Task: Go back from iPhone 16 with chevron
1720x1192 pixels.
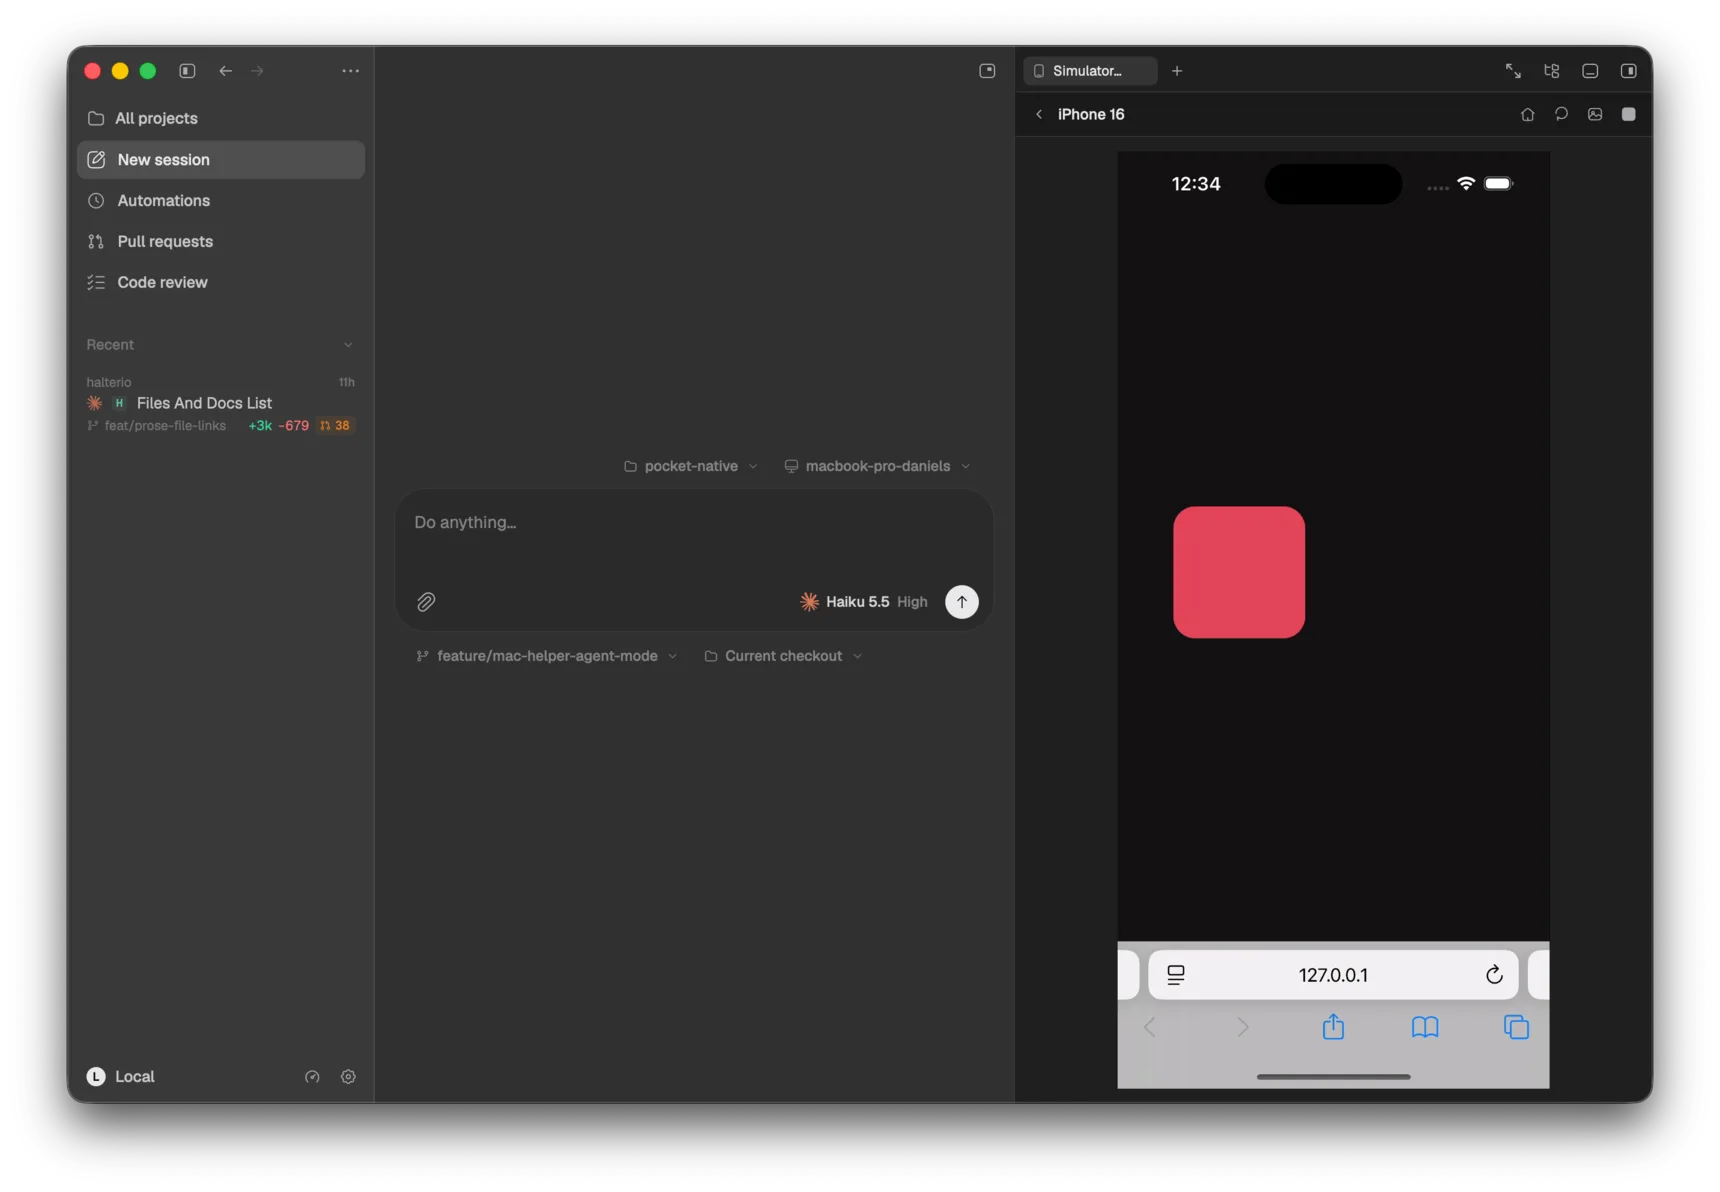Action: [1039, 114]
